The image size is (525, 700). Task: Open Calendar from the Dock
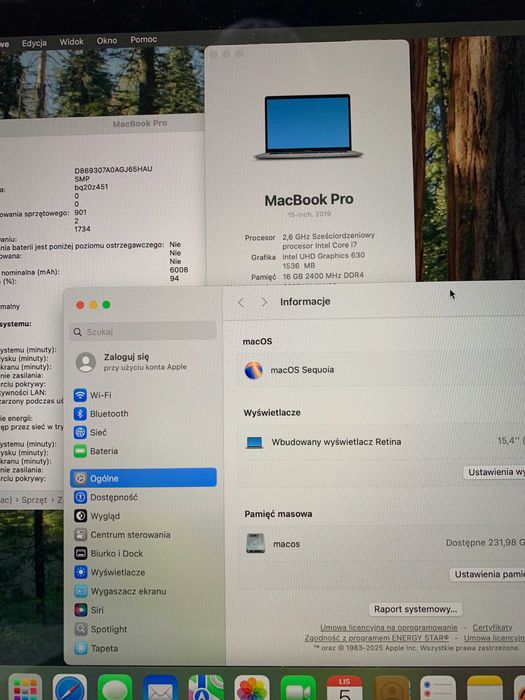[x=345, y=688]
